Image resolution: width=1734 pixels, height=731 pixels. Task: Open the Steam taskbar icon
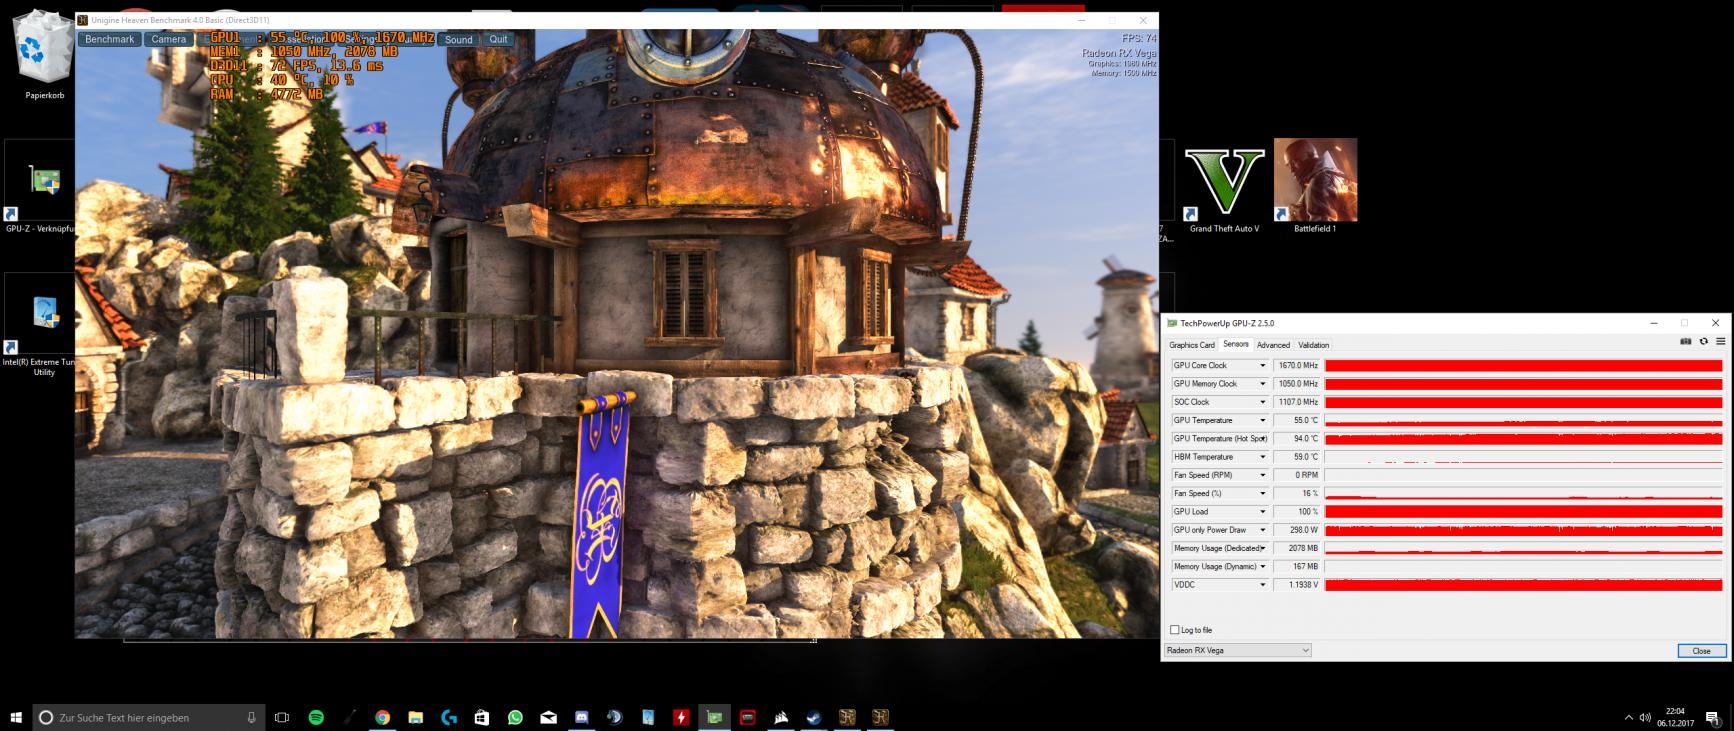click(x=814, y=717)
